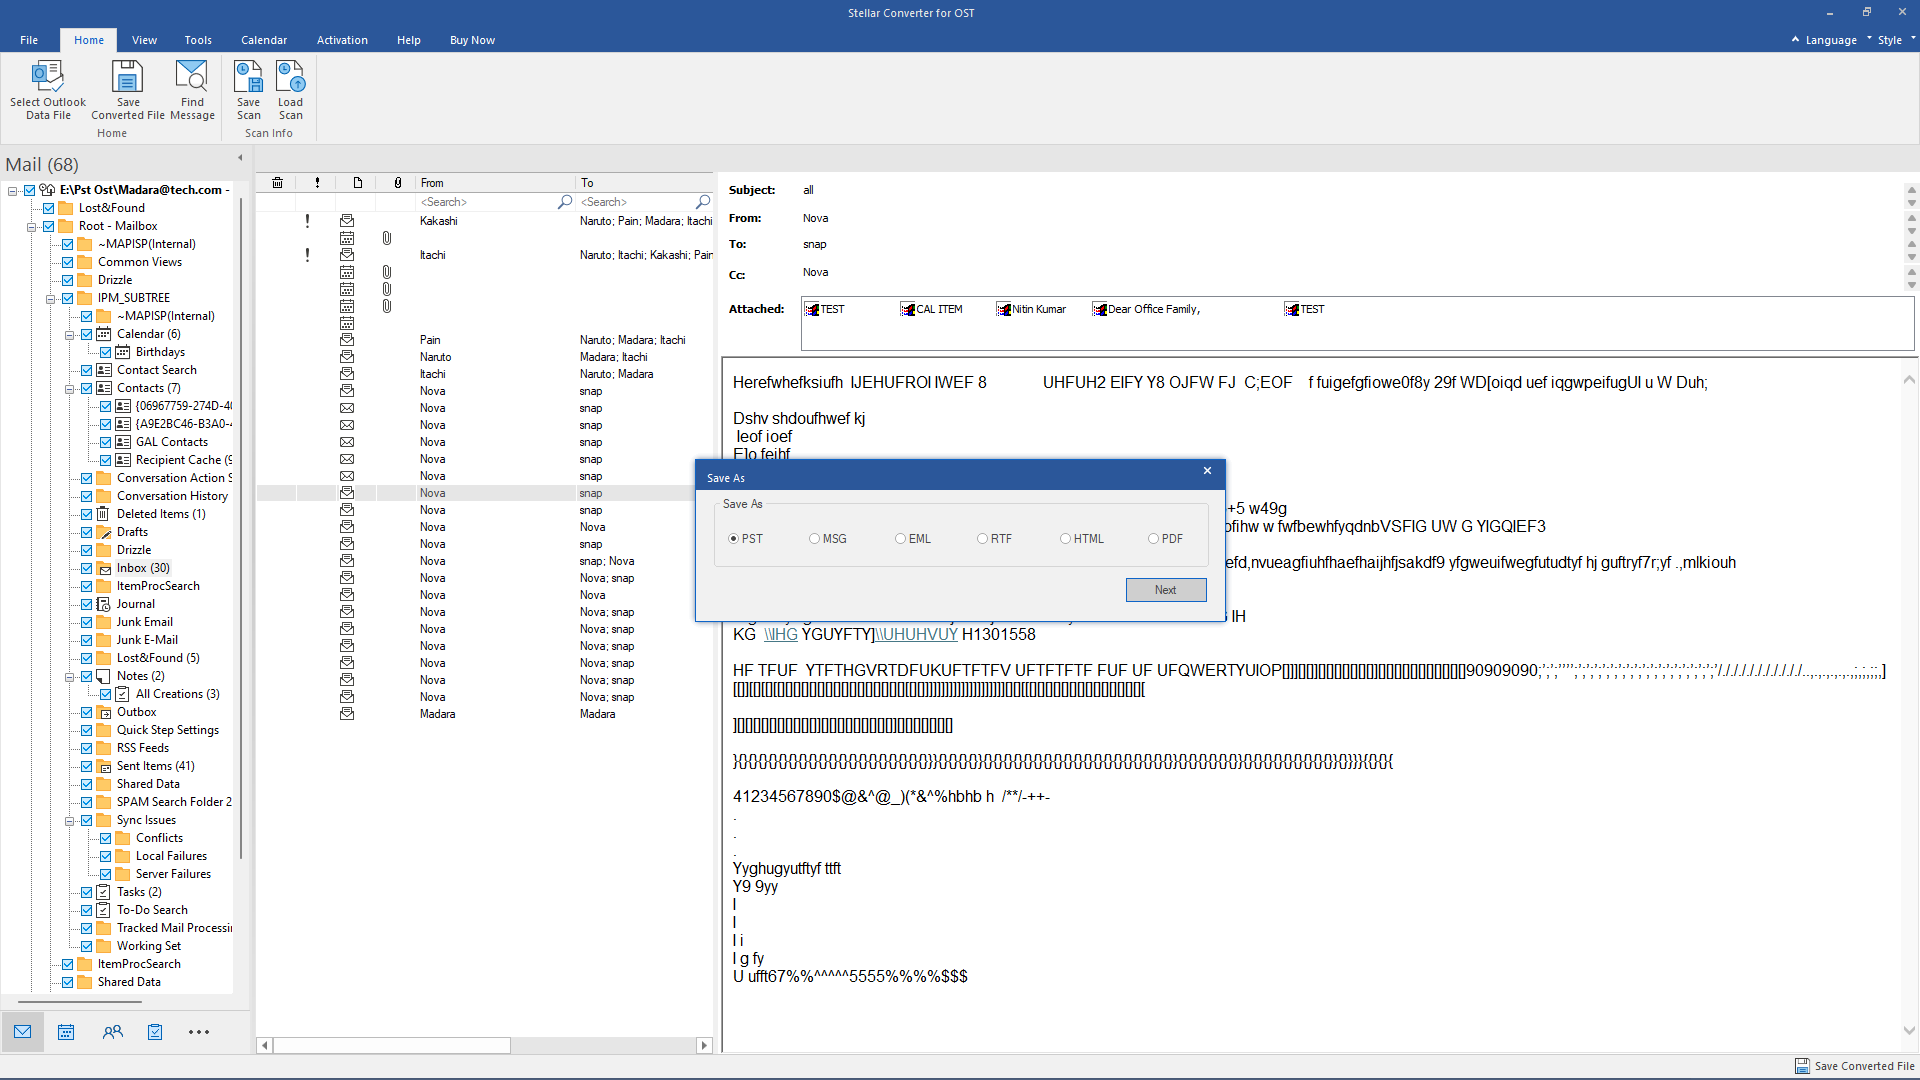1920x1080 pixels.
Task: Click the delete message icon in toolbar
Action: pos(277,182)
